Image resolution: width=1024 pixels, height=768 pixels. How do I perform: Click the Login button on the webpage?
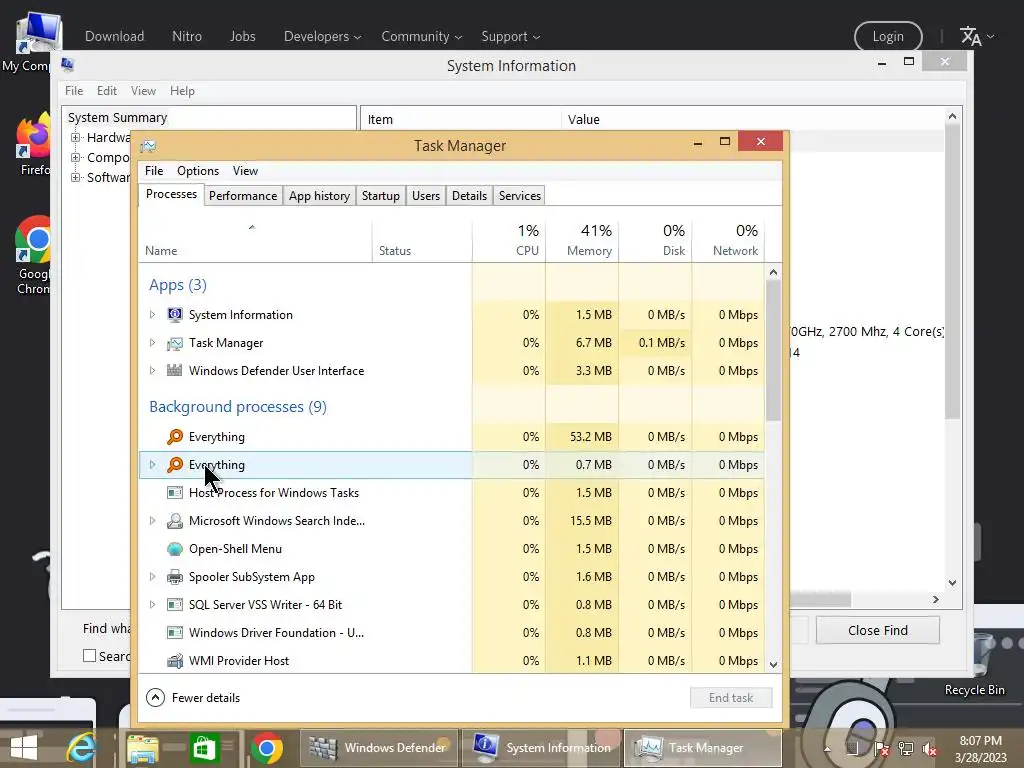coord(888,37)
